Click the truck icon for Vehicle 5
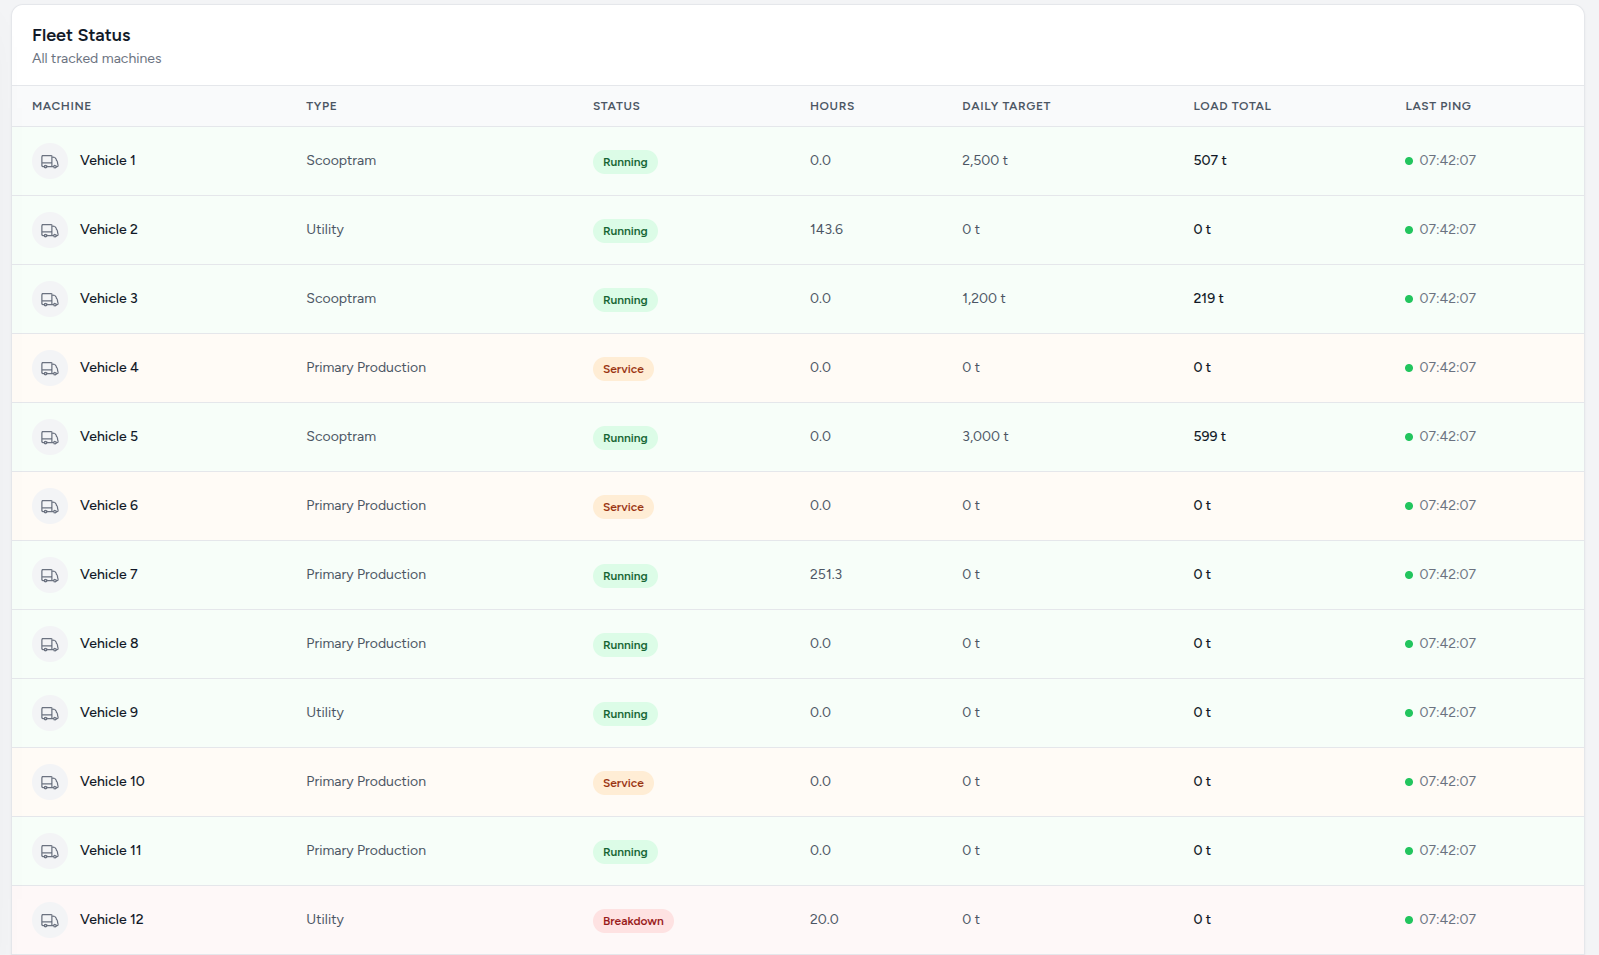The height and width of the screenshot is (955, 1599). coord(50,437)
